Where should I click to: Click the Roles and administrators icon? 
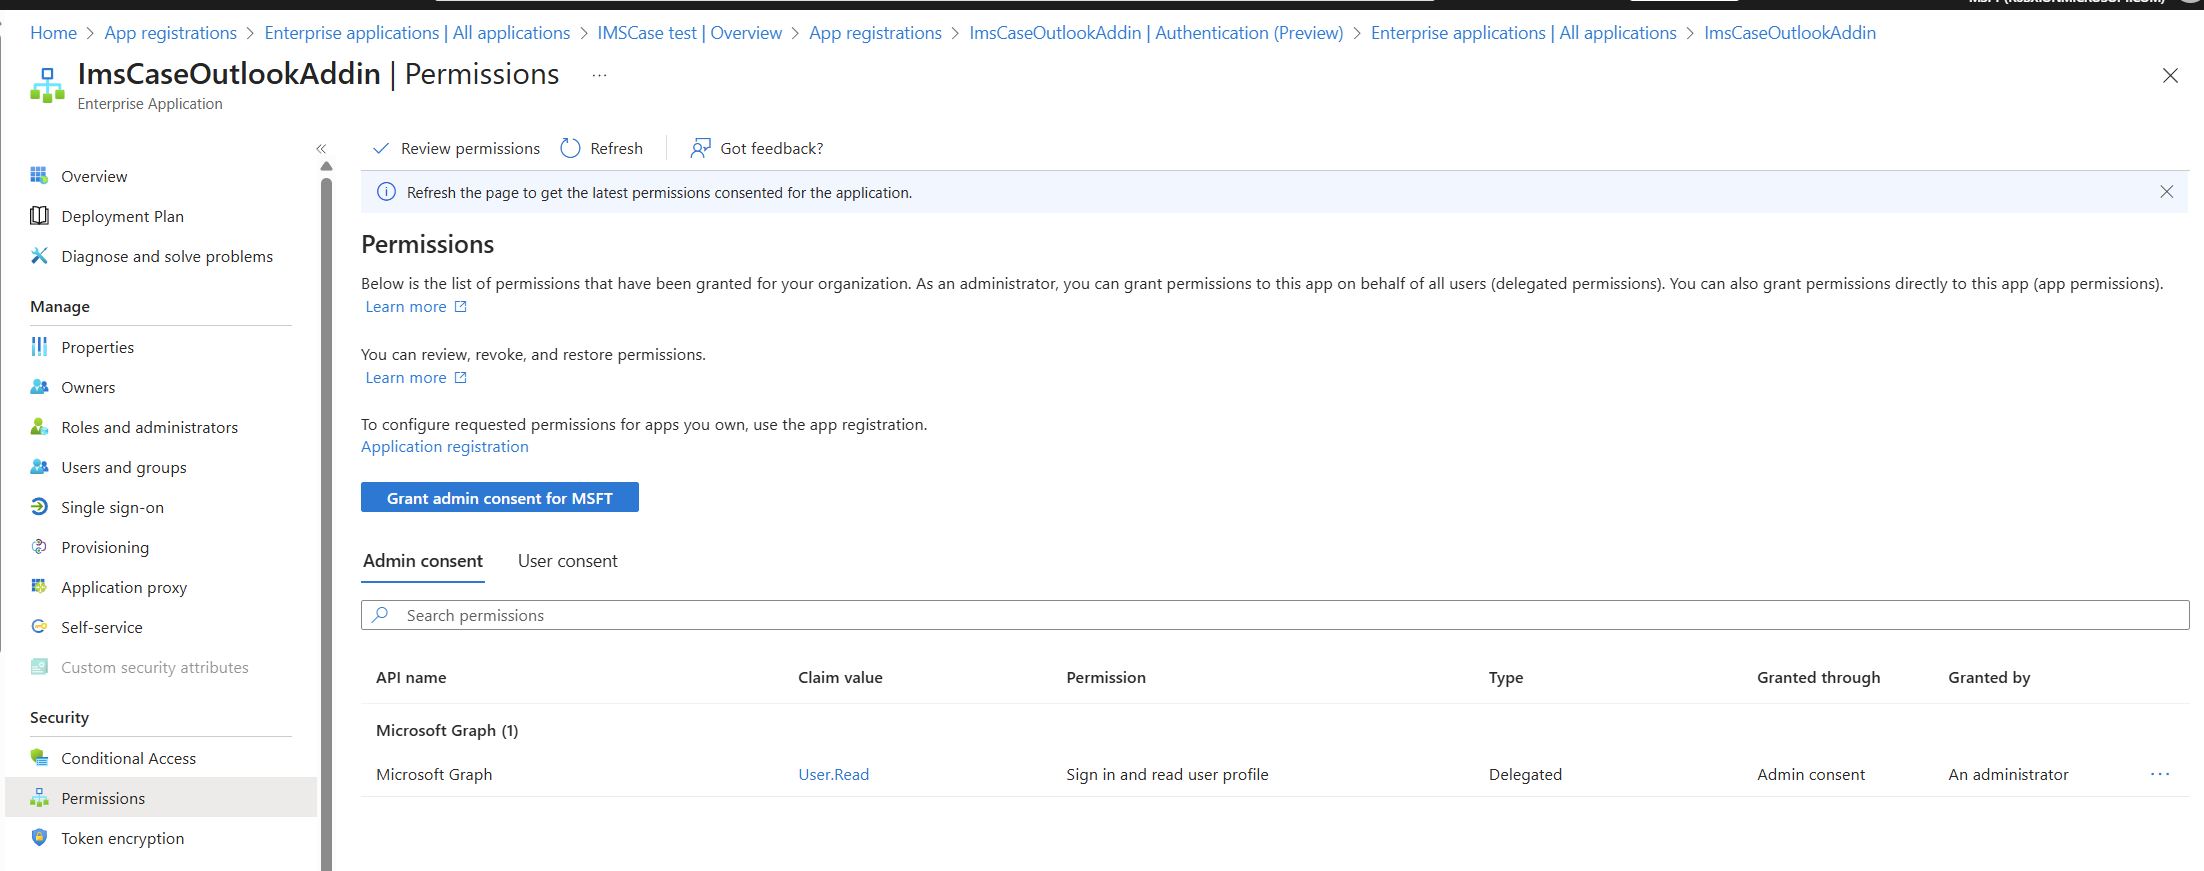click(39, 427)
